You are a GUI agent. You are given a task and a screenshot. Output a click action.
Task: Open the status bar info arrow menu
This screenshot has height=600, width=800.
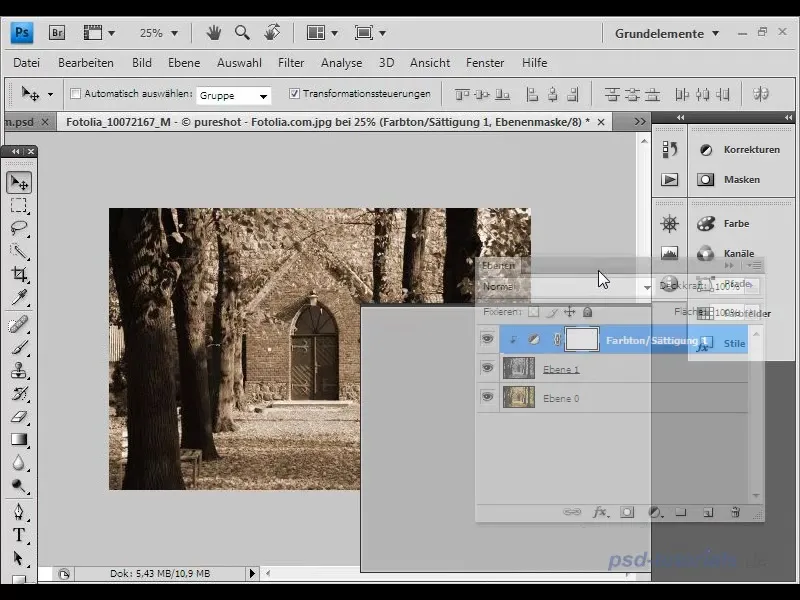point(252,573)
